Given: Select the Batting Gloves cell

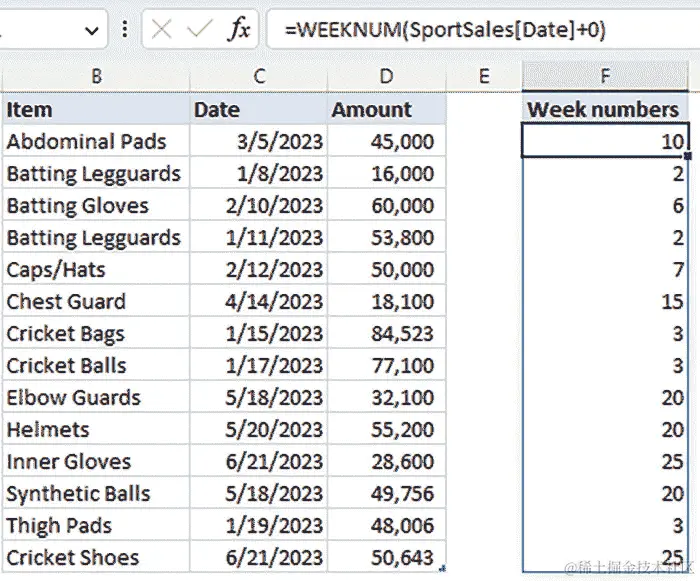Looking at the screenshot, I should tap(96, 205).
